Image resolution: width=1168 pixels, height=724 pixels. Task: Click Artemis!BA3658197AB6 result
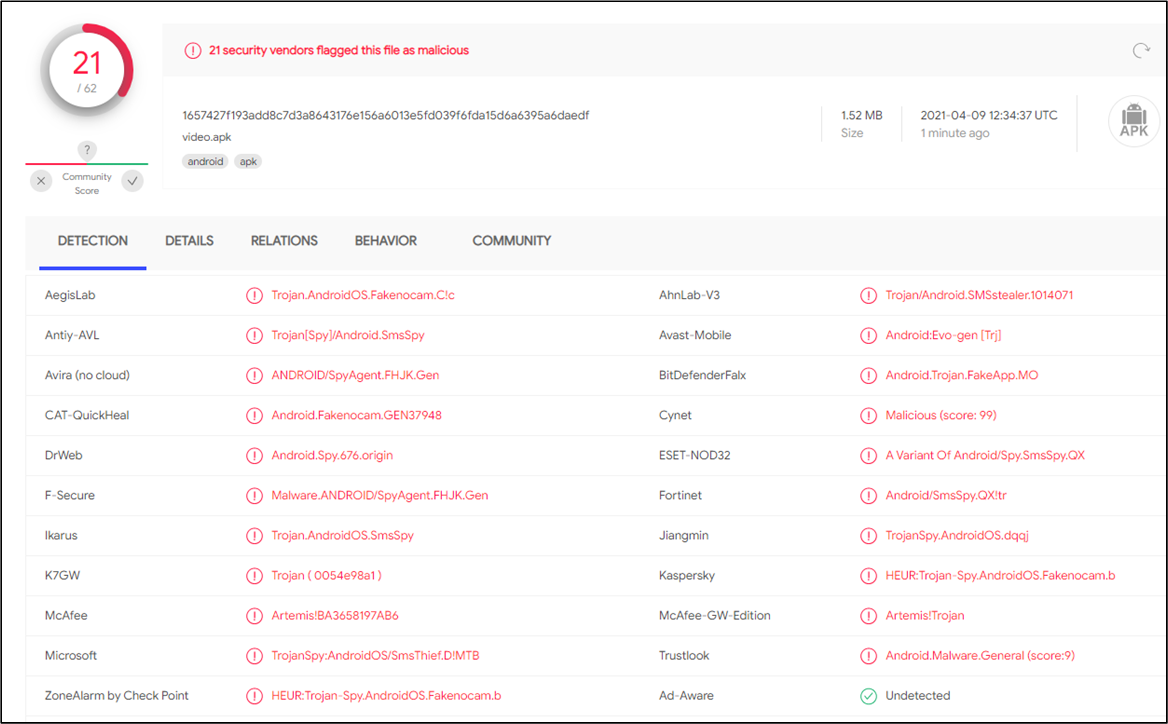click(335, 616)
